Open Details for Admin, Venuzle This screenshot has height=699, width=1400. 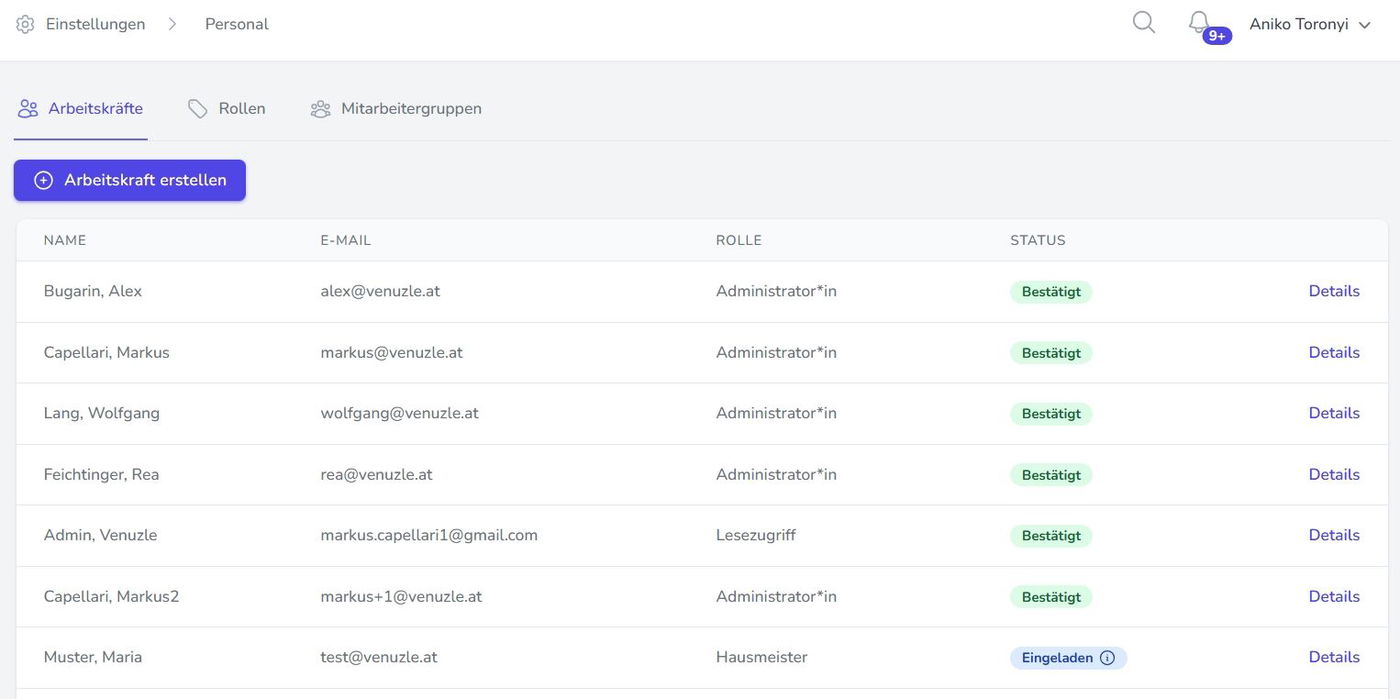tap(1334, 535)
